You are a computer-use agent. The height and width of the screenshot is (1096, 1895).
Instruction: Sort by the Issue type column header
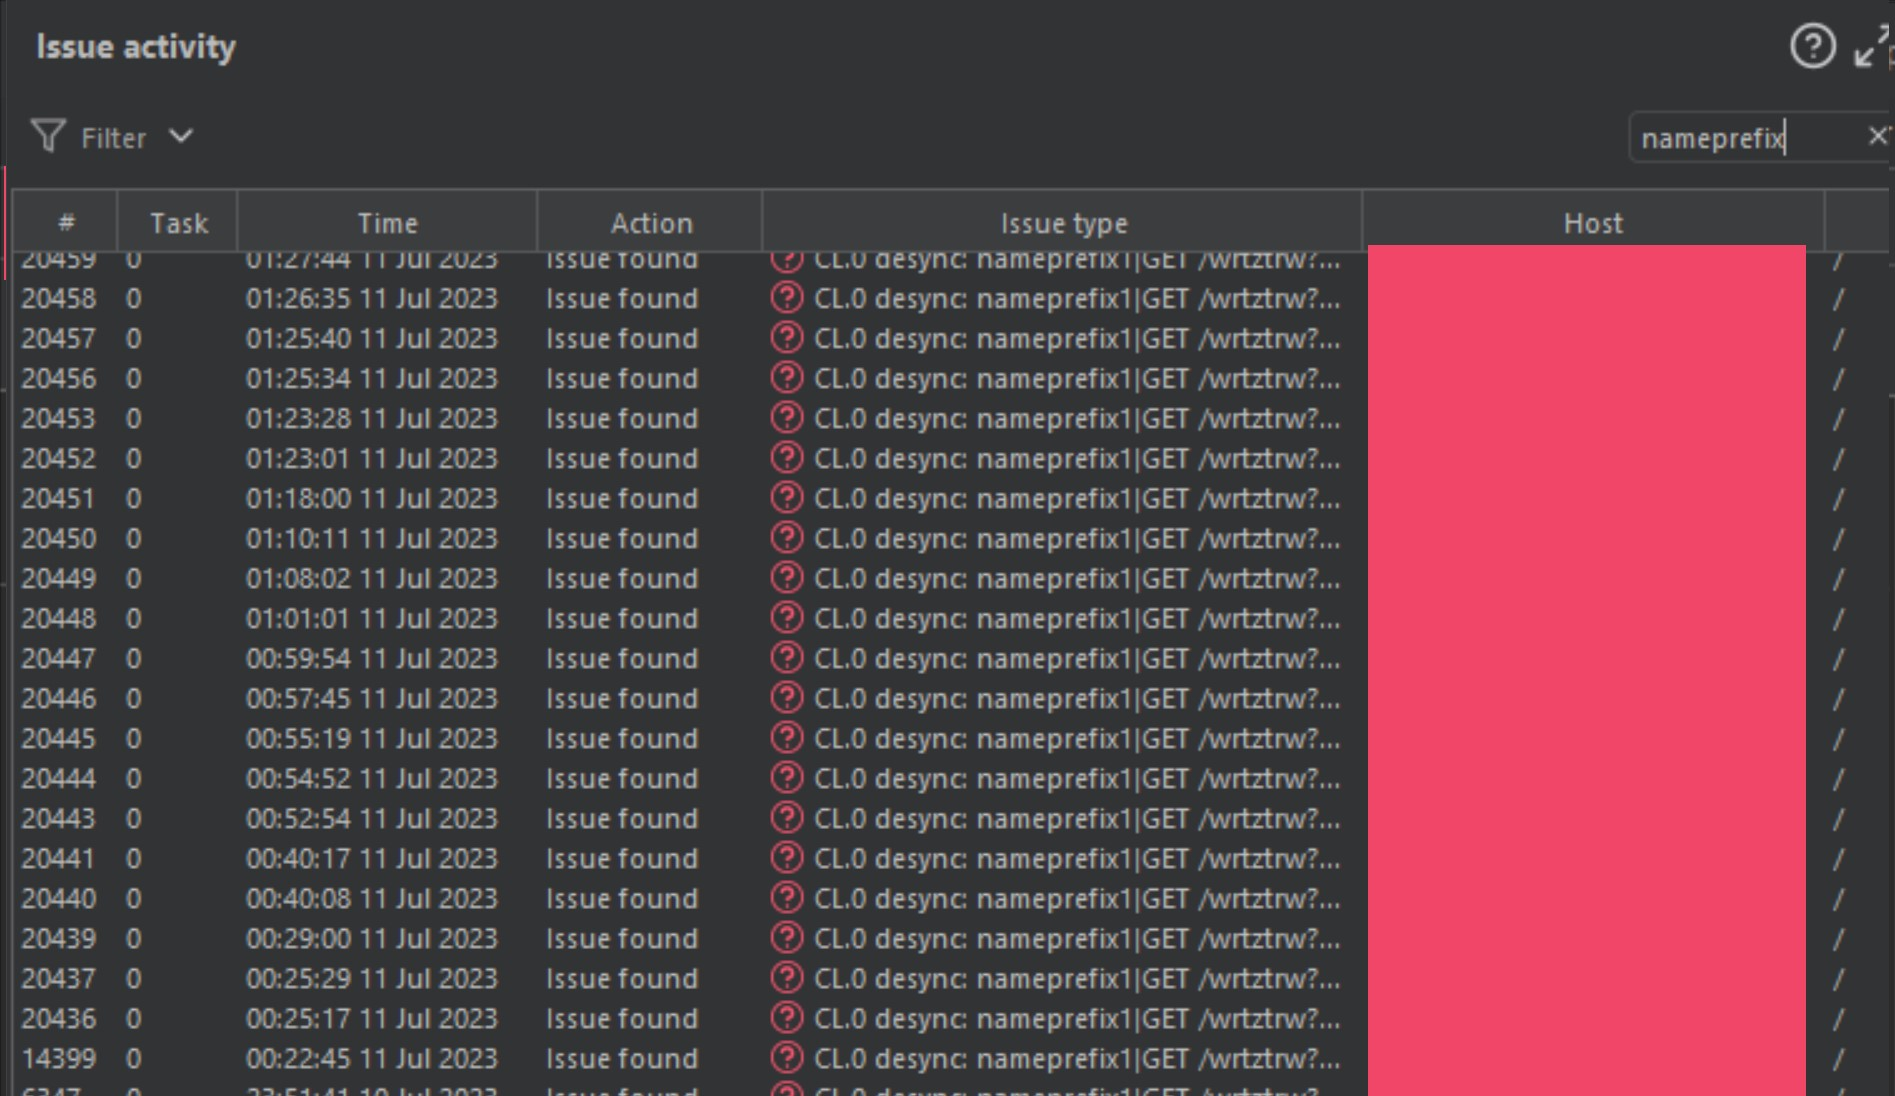click(x=1063, y=222)
